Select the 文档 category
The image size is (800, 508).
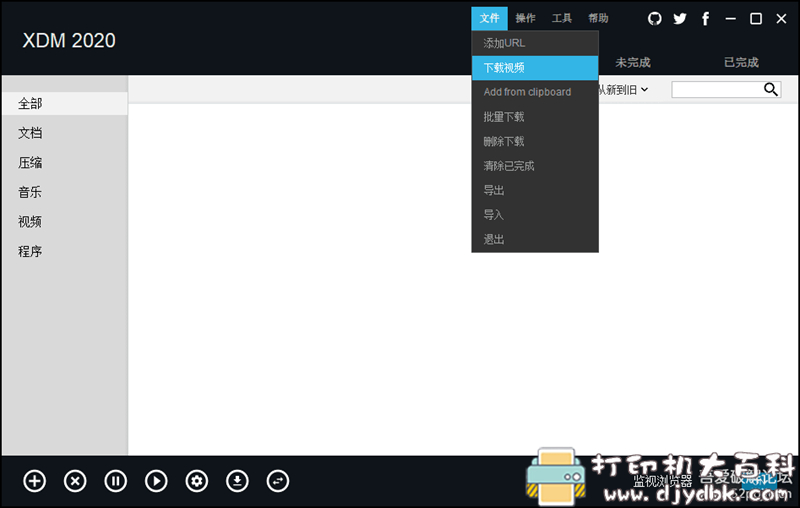point(64,133)
